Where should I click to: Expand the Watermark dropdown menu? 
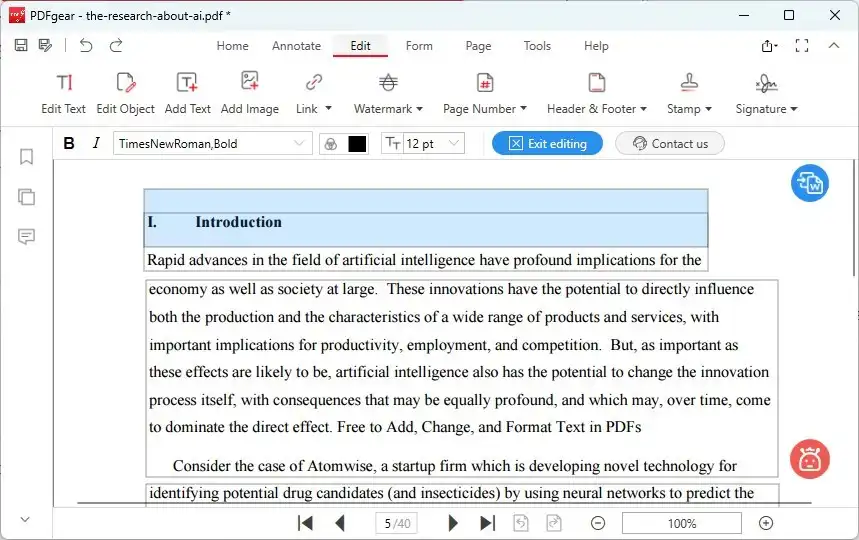388,93
